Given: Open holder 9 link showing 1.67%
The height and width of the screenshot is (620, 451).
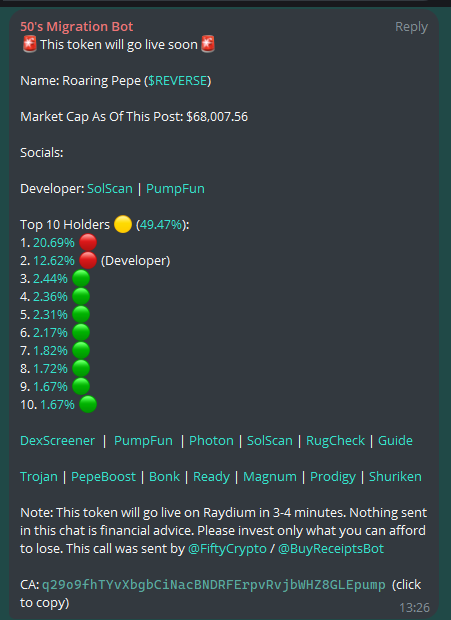Looking at the screenshot, I should click(50, 387).
